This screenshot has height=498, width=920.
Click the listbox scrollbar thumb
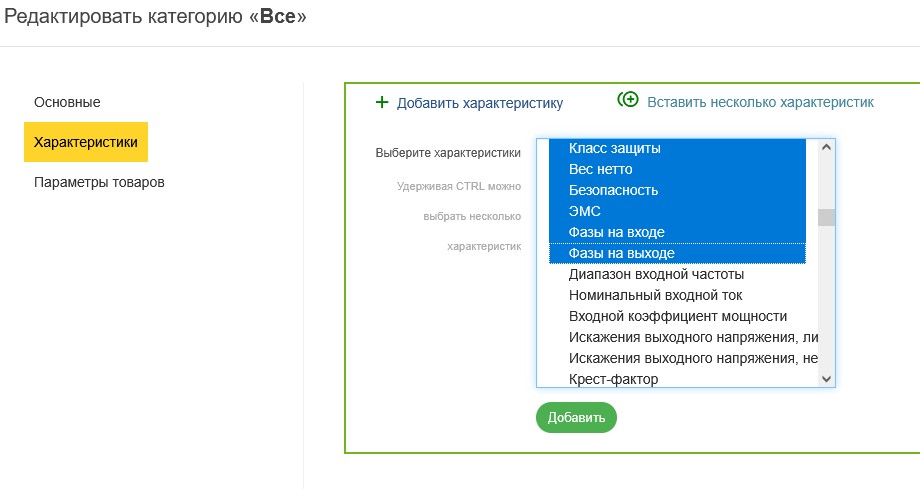tap(826, 217)
